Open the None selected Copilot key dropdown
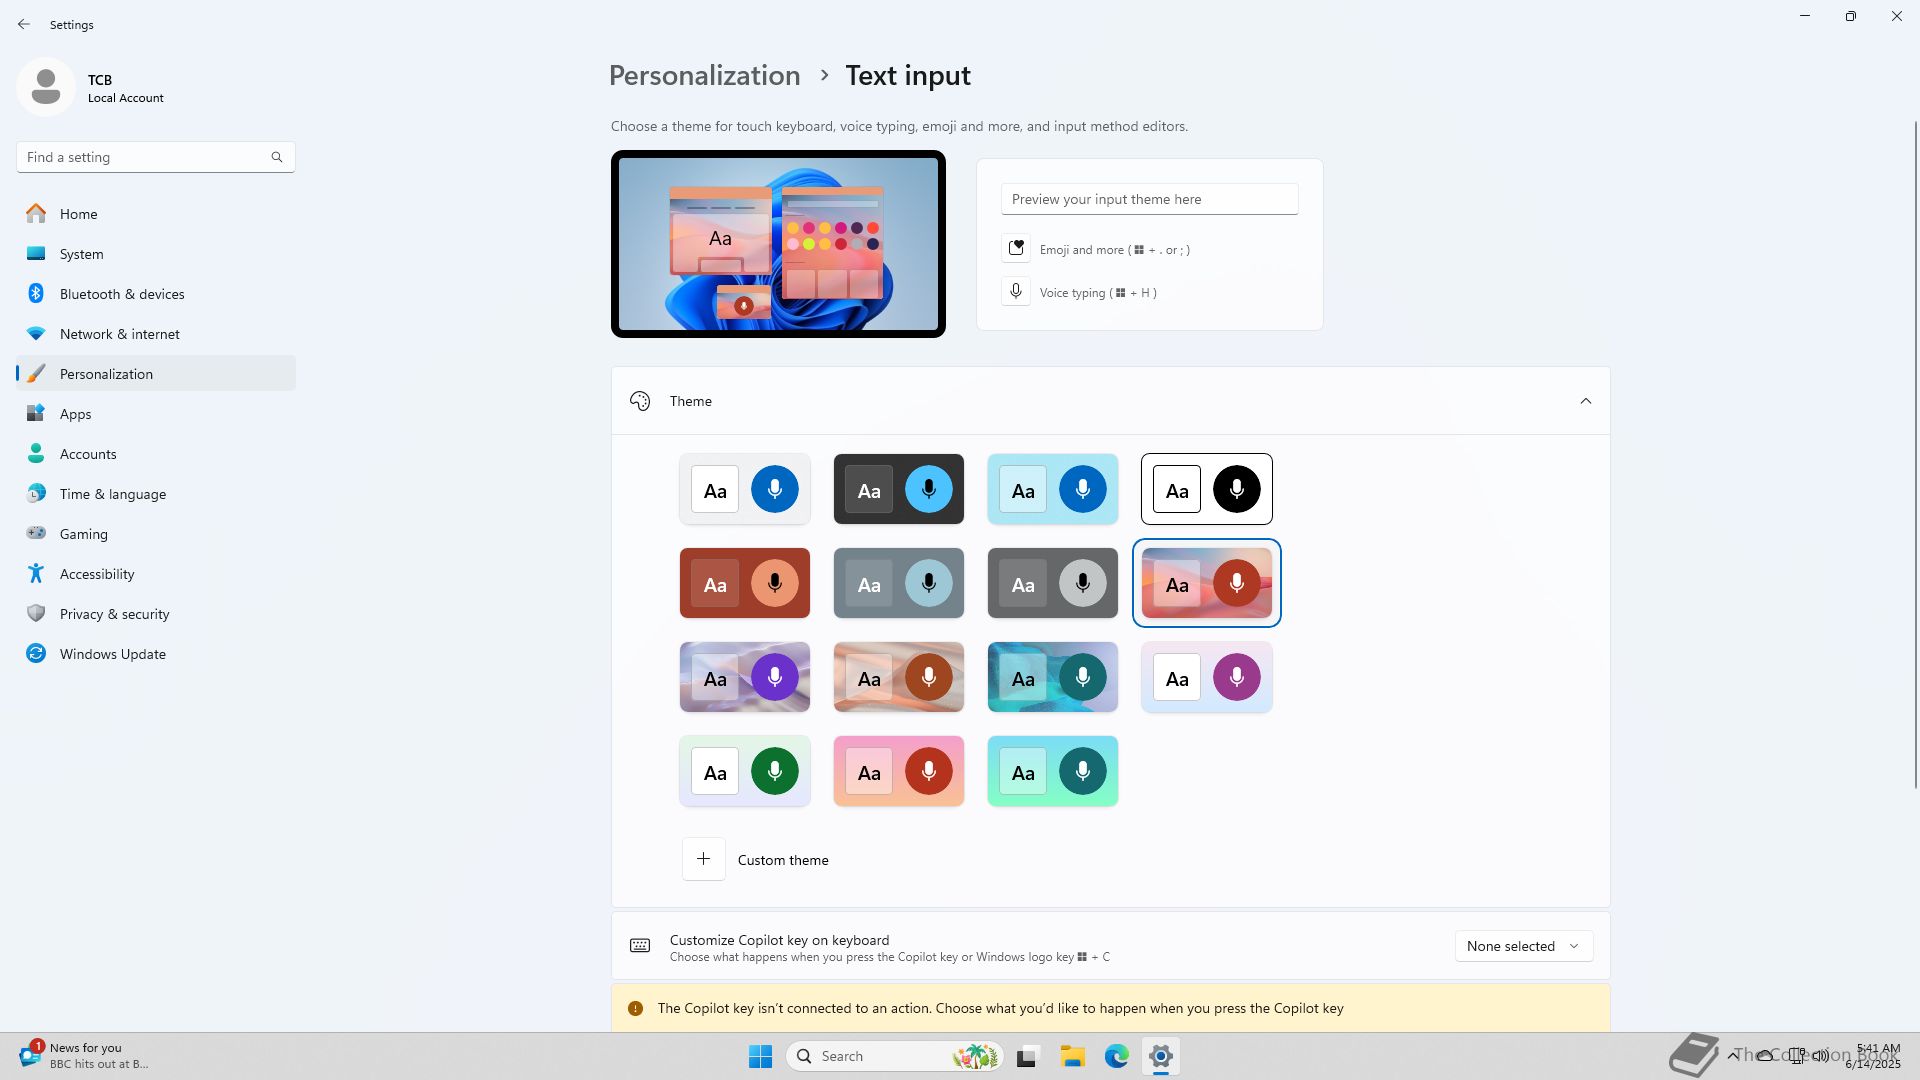The height and width of the screenshot is (1080, 1920). 1522,946
